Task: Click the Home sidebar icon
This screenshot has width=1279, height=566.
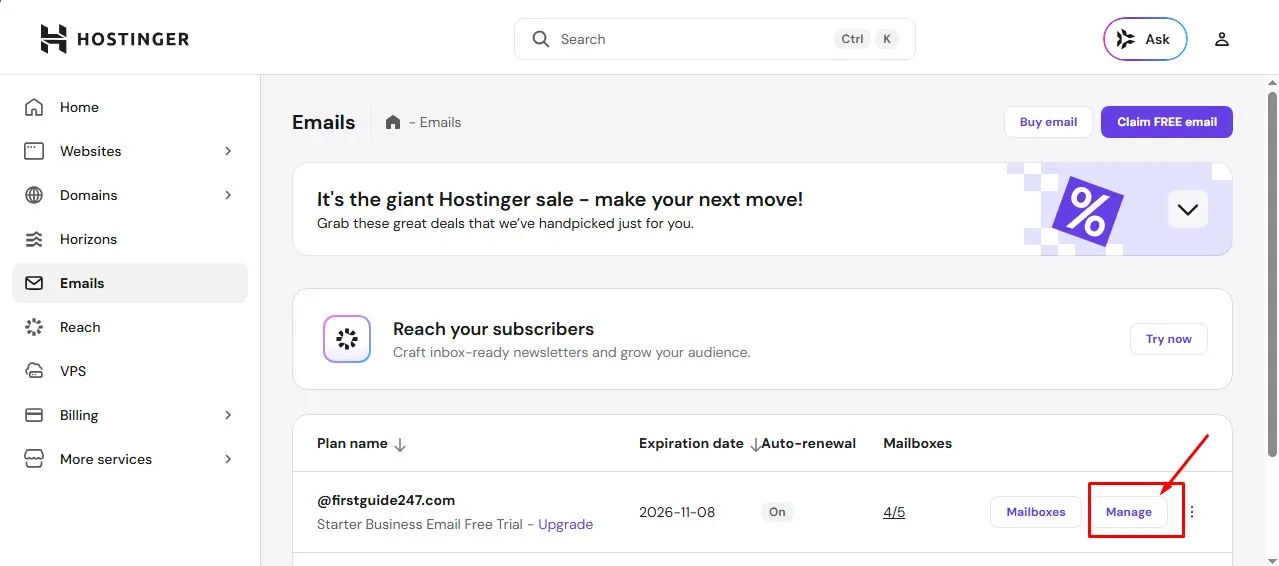Action: pyautogui.click(x=34, y=107)
